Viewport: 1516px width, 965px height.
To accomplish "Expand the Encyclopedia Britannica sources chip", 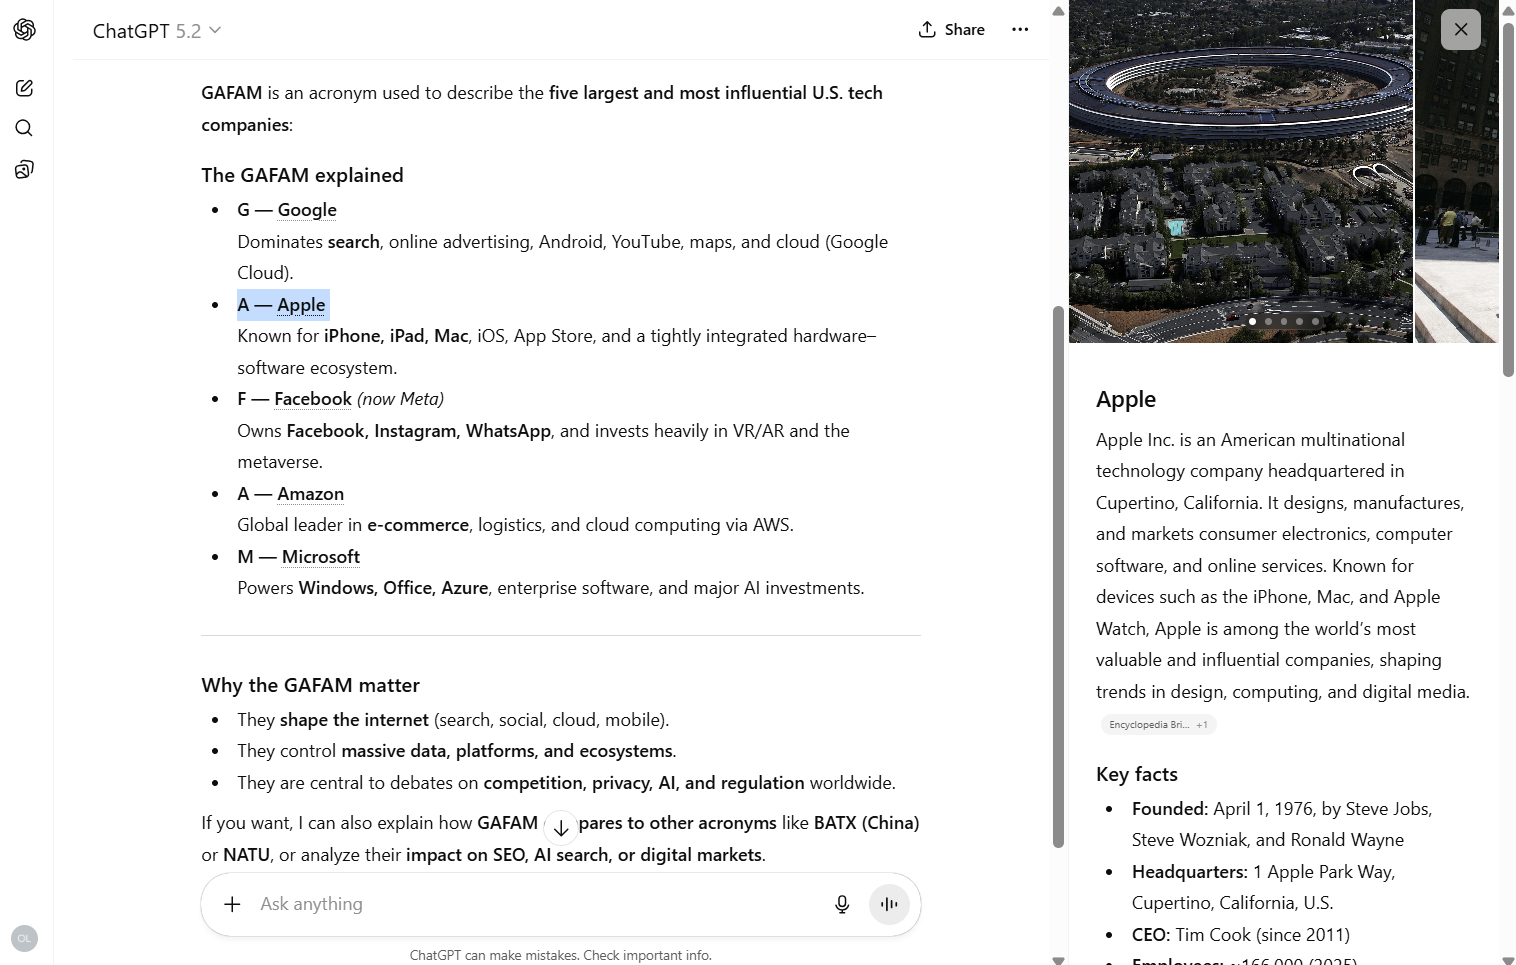I will point(1158,725).
